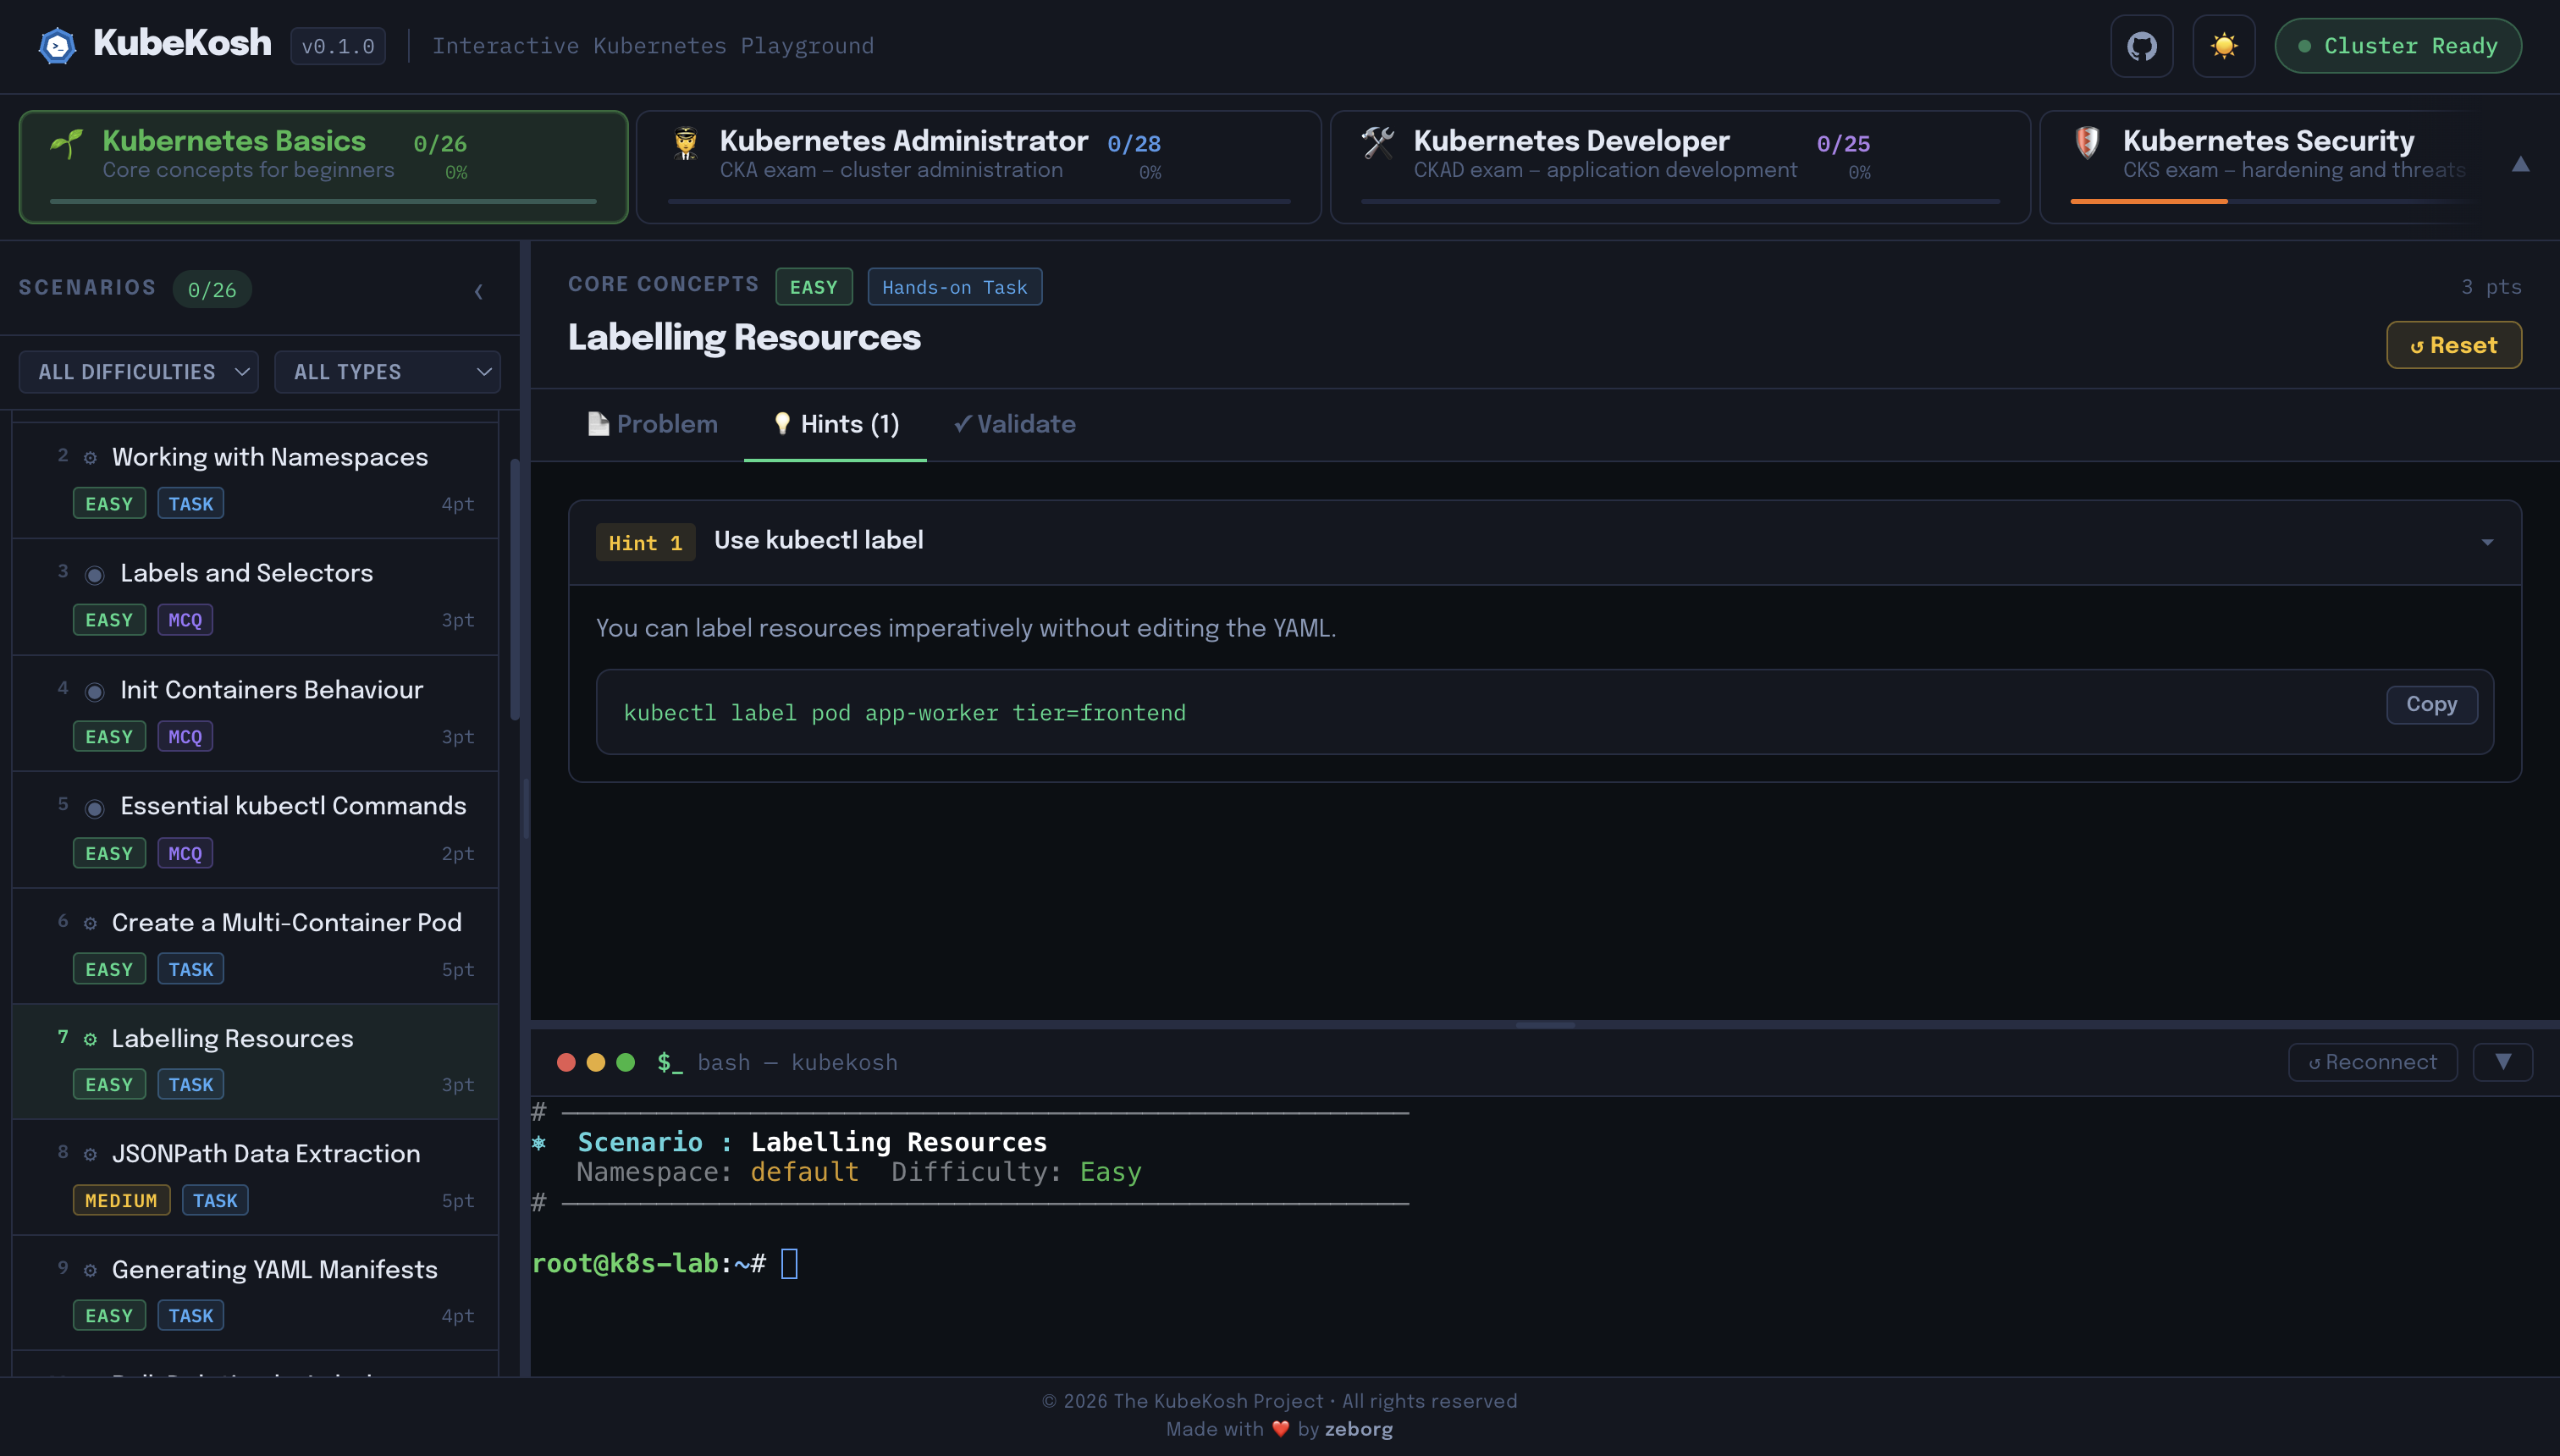
Task: Click the gear icon beside JSONPath Data Extraction
Action: click(90, 1154)
